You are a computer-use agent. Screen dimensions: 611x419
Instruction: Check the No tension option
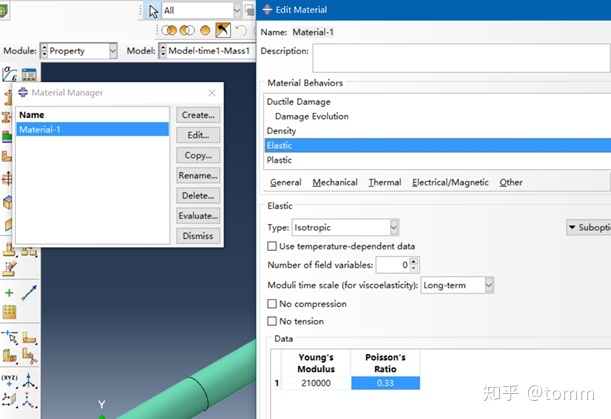272,321
